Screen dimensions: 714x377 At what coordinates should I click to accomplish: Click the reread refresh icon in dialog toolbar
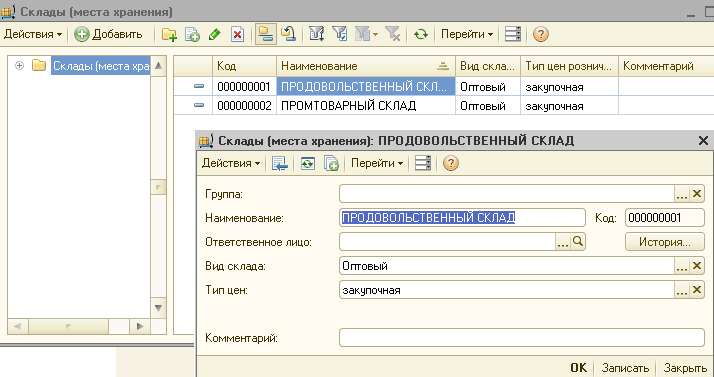(308, 163)
